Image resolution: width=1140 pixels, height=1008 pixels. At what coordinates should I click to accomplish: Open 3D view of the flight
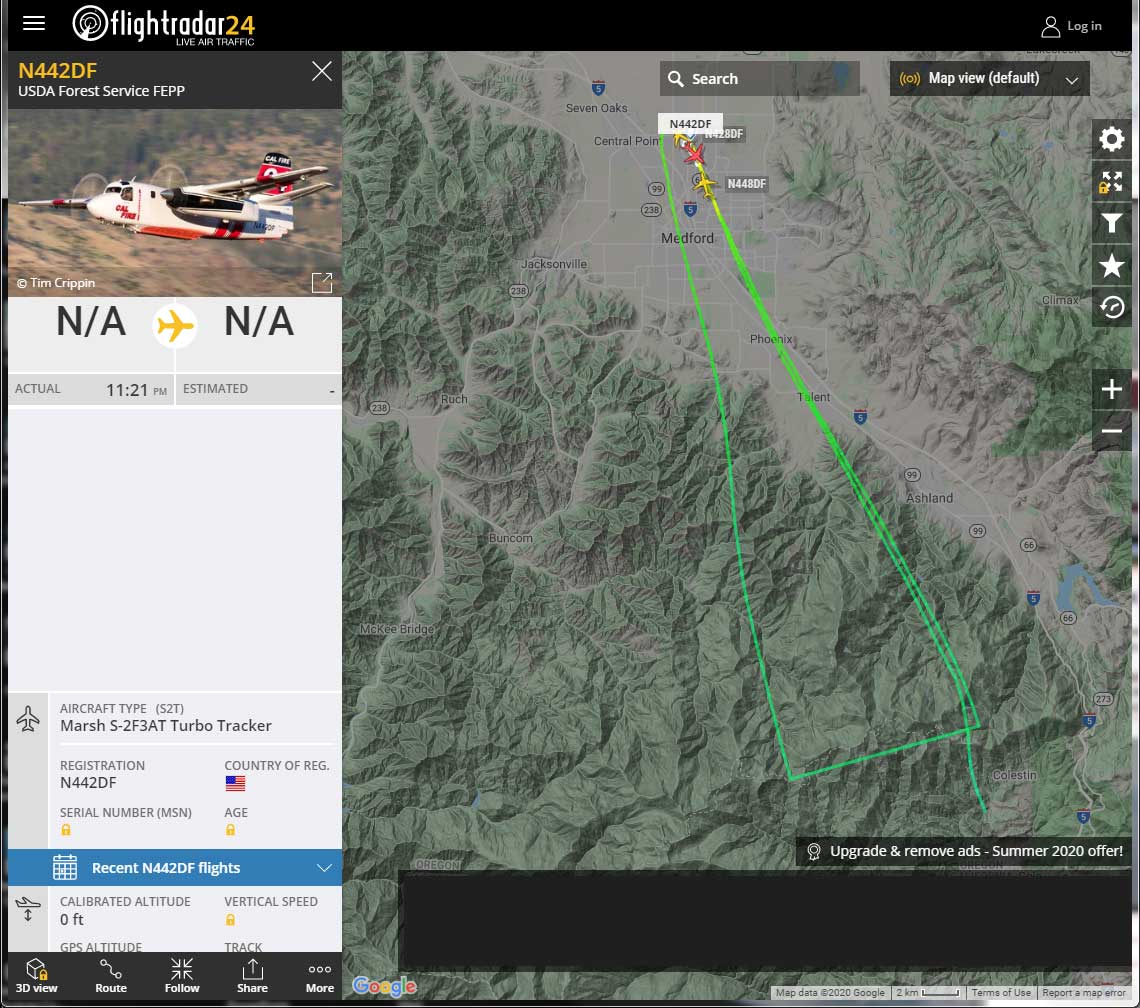tap(36, 975)
